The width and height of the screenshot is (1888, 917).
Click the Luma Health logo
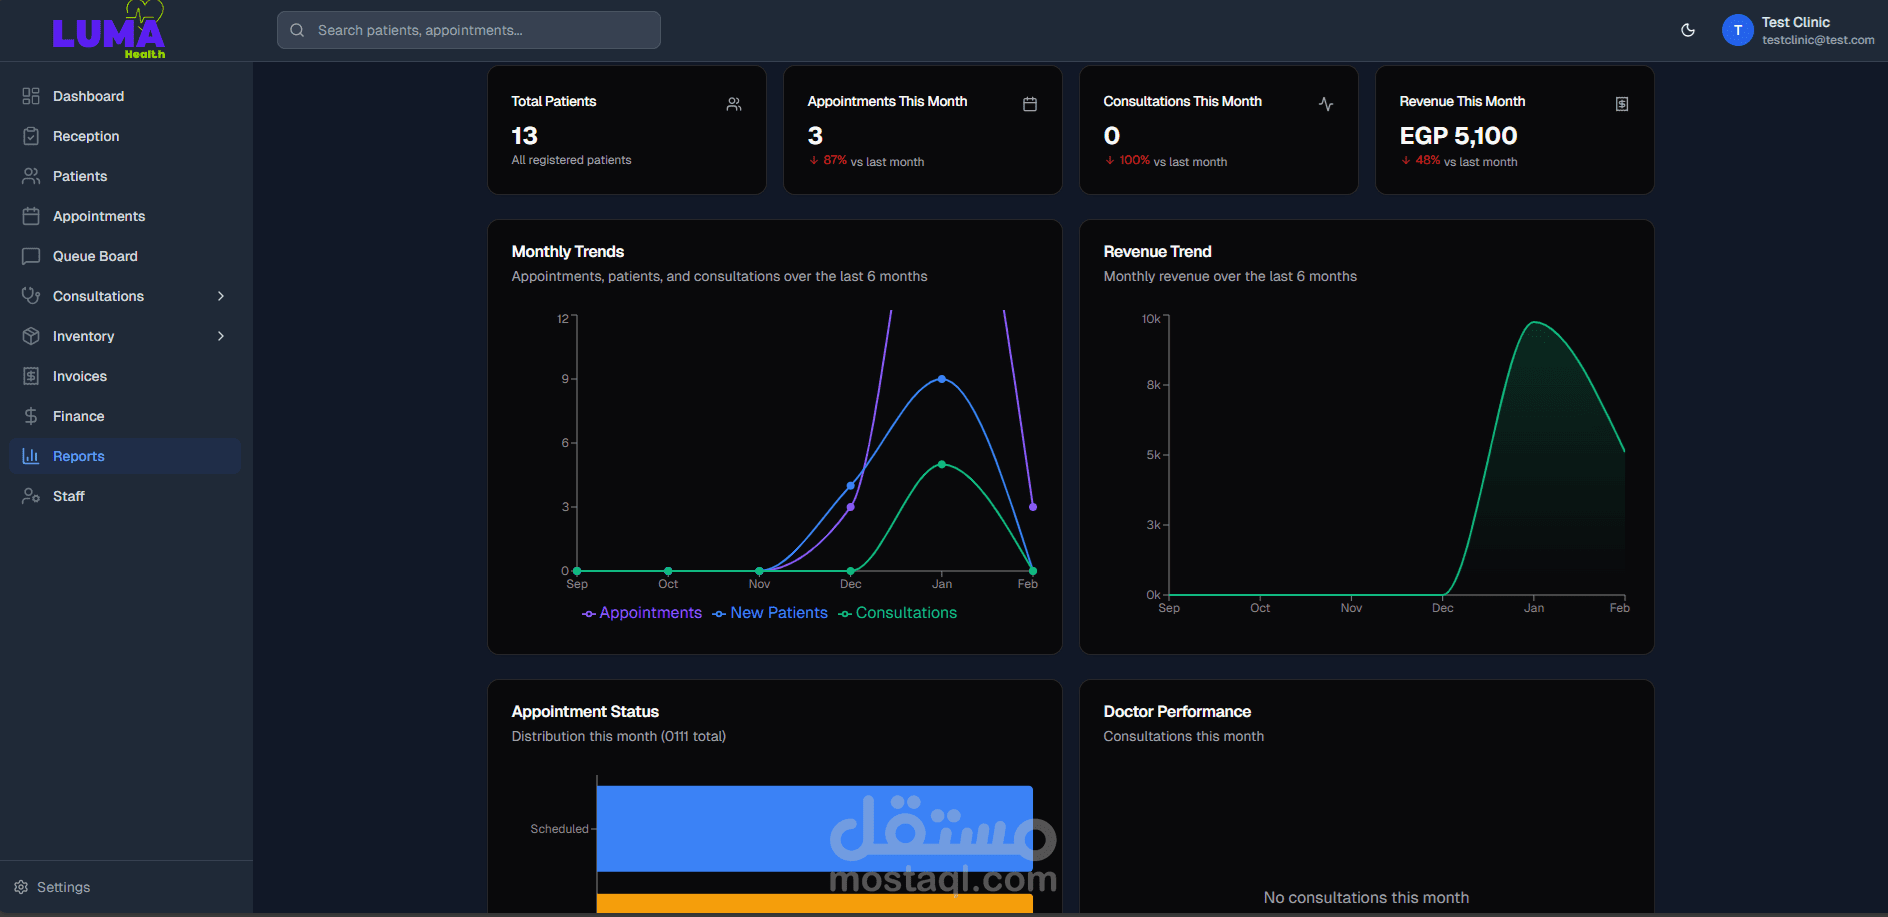[109, 30]
